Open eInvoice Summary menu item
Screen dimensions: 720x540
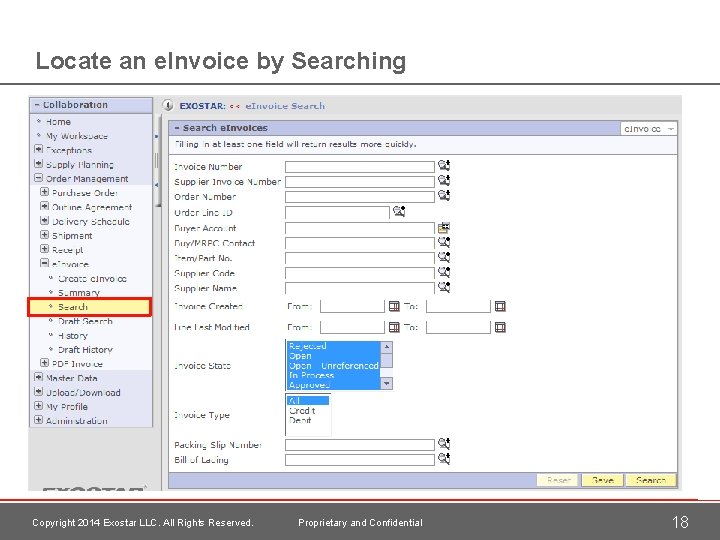pyautogui.click(x=79, y=293)
